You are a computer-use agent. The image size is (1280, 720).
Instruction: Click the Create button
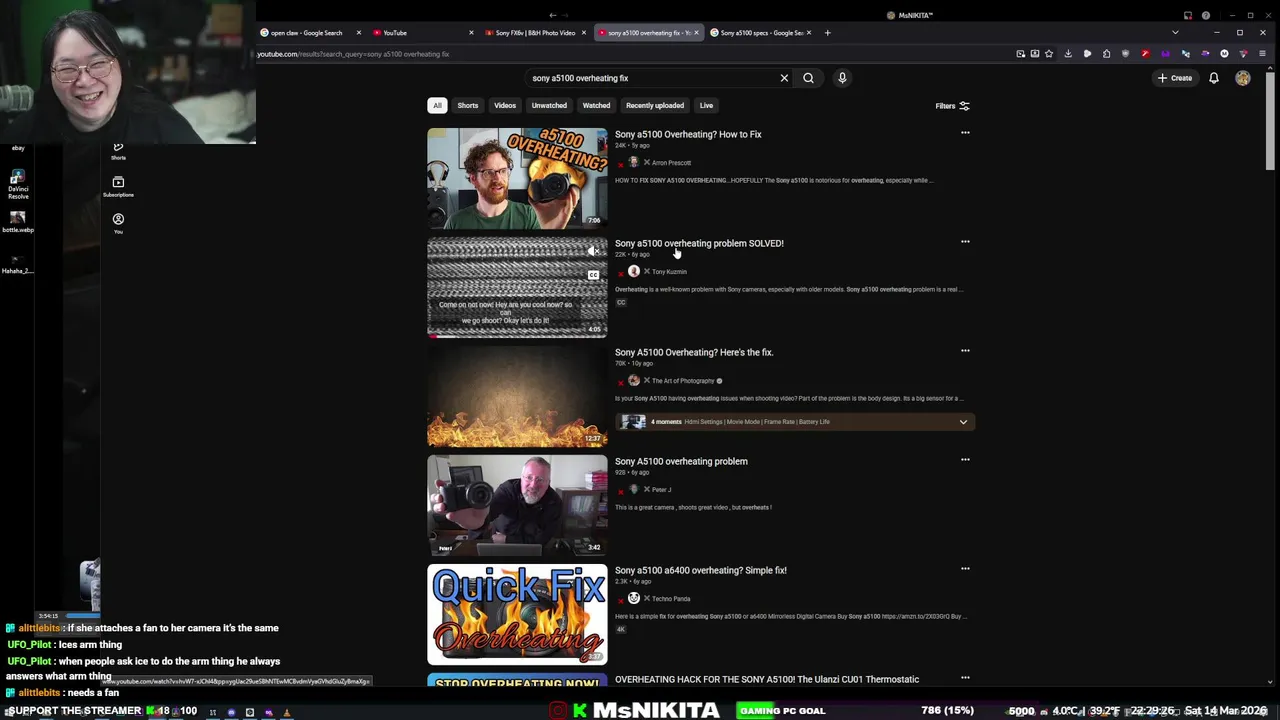(x=1175, y=78)
